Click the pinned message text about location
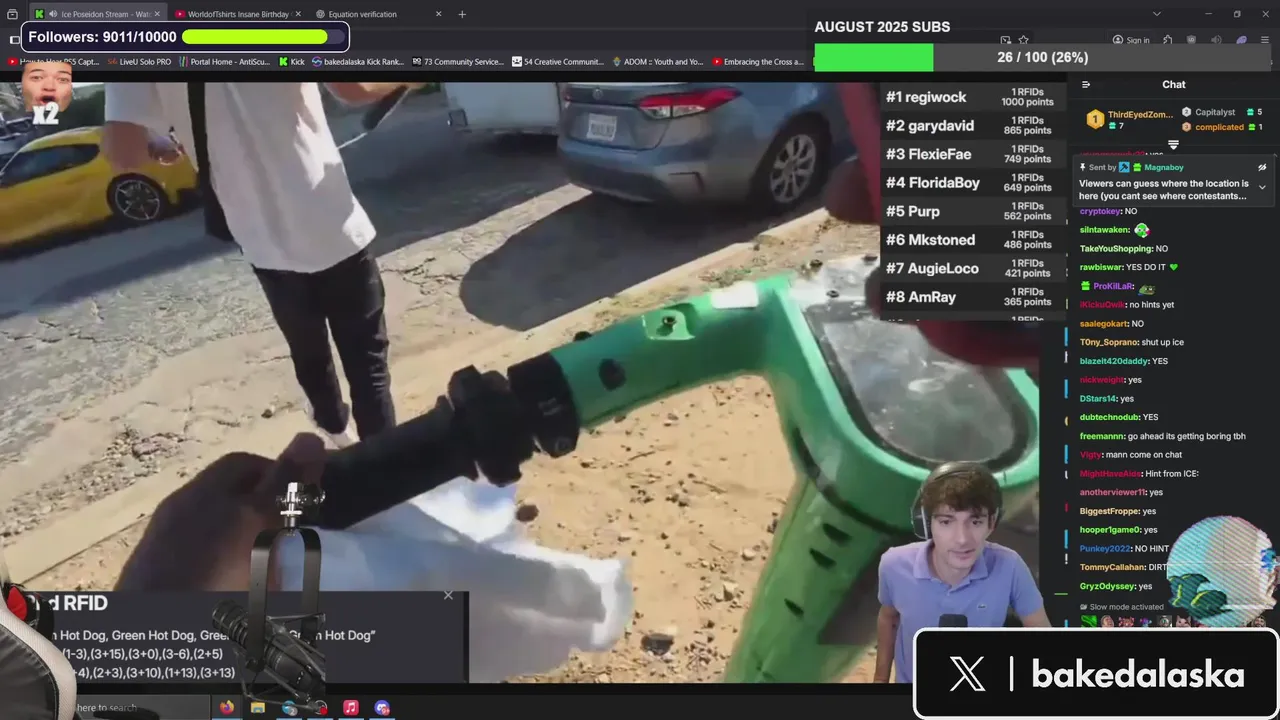1280x720 pixels. click(1163, 190)
